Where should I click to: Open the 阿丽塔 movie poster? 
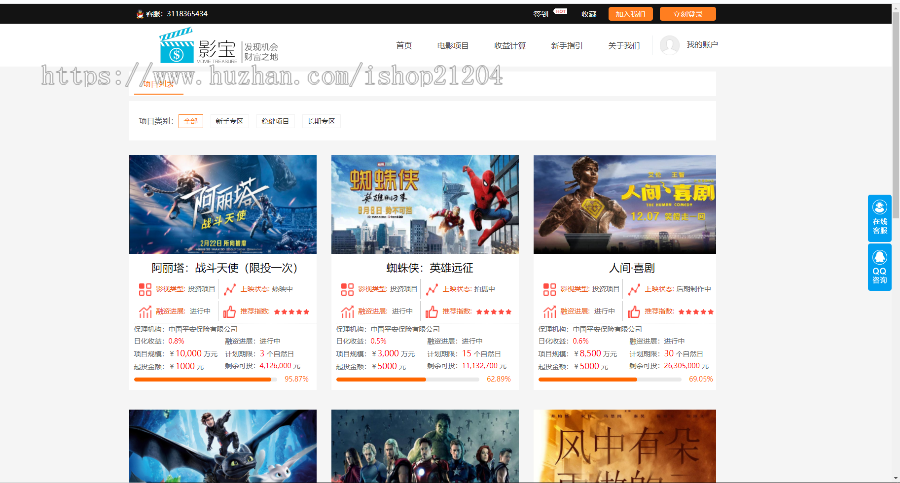pos(223,204)
